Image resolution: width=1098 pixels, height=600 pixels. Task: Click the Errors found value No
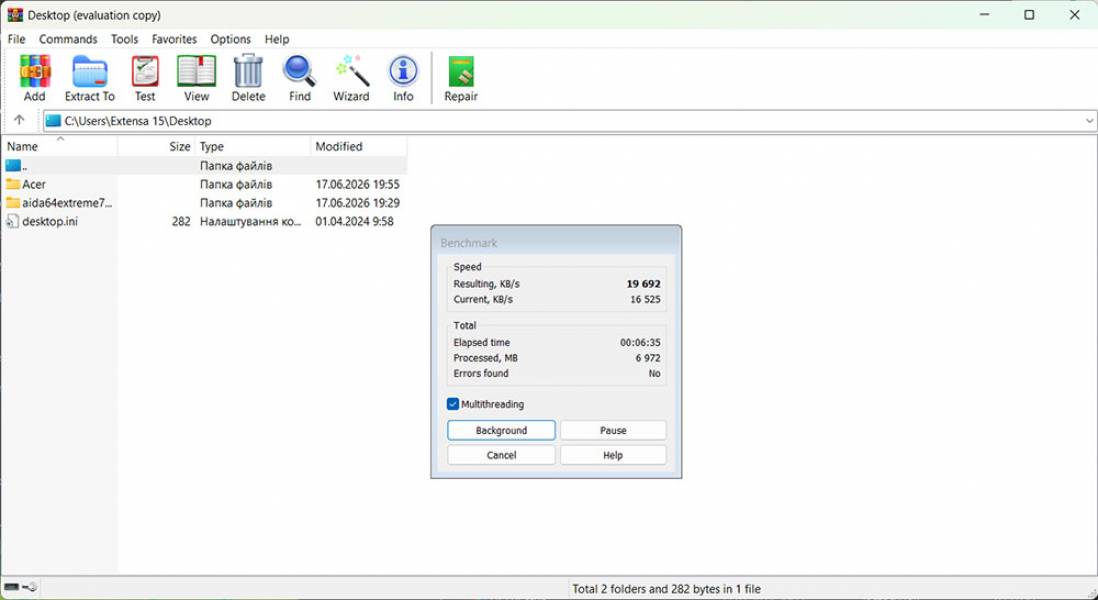[654, 374]
